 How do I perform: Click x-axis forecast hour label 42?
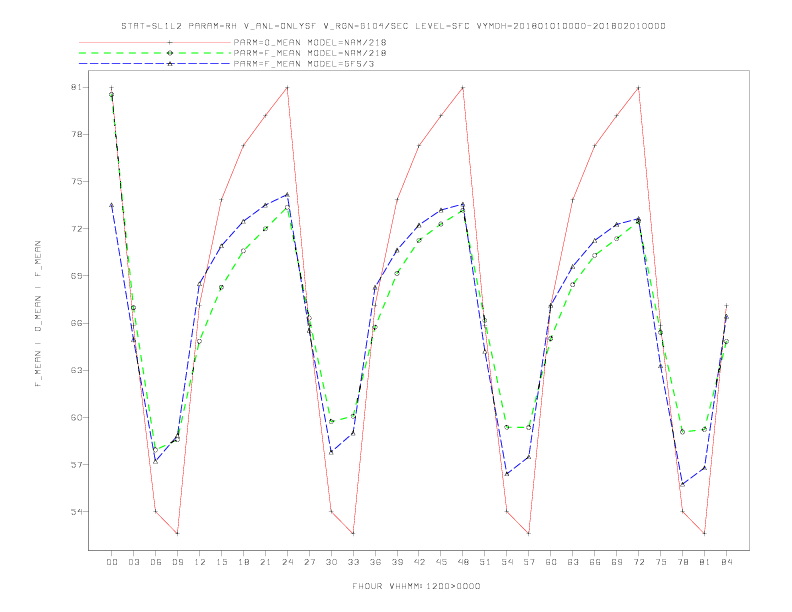[419, 562]
